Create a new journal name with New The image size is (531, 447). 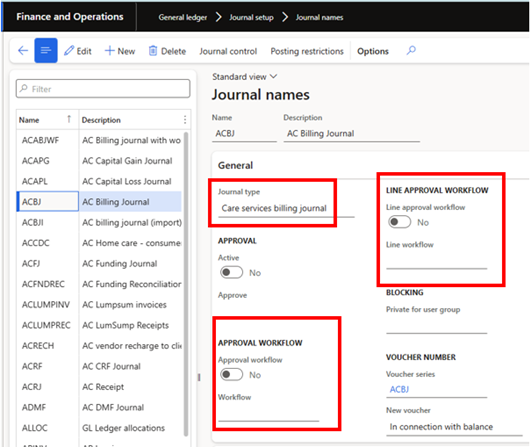120,51
